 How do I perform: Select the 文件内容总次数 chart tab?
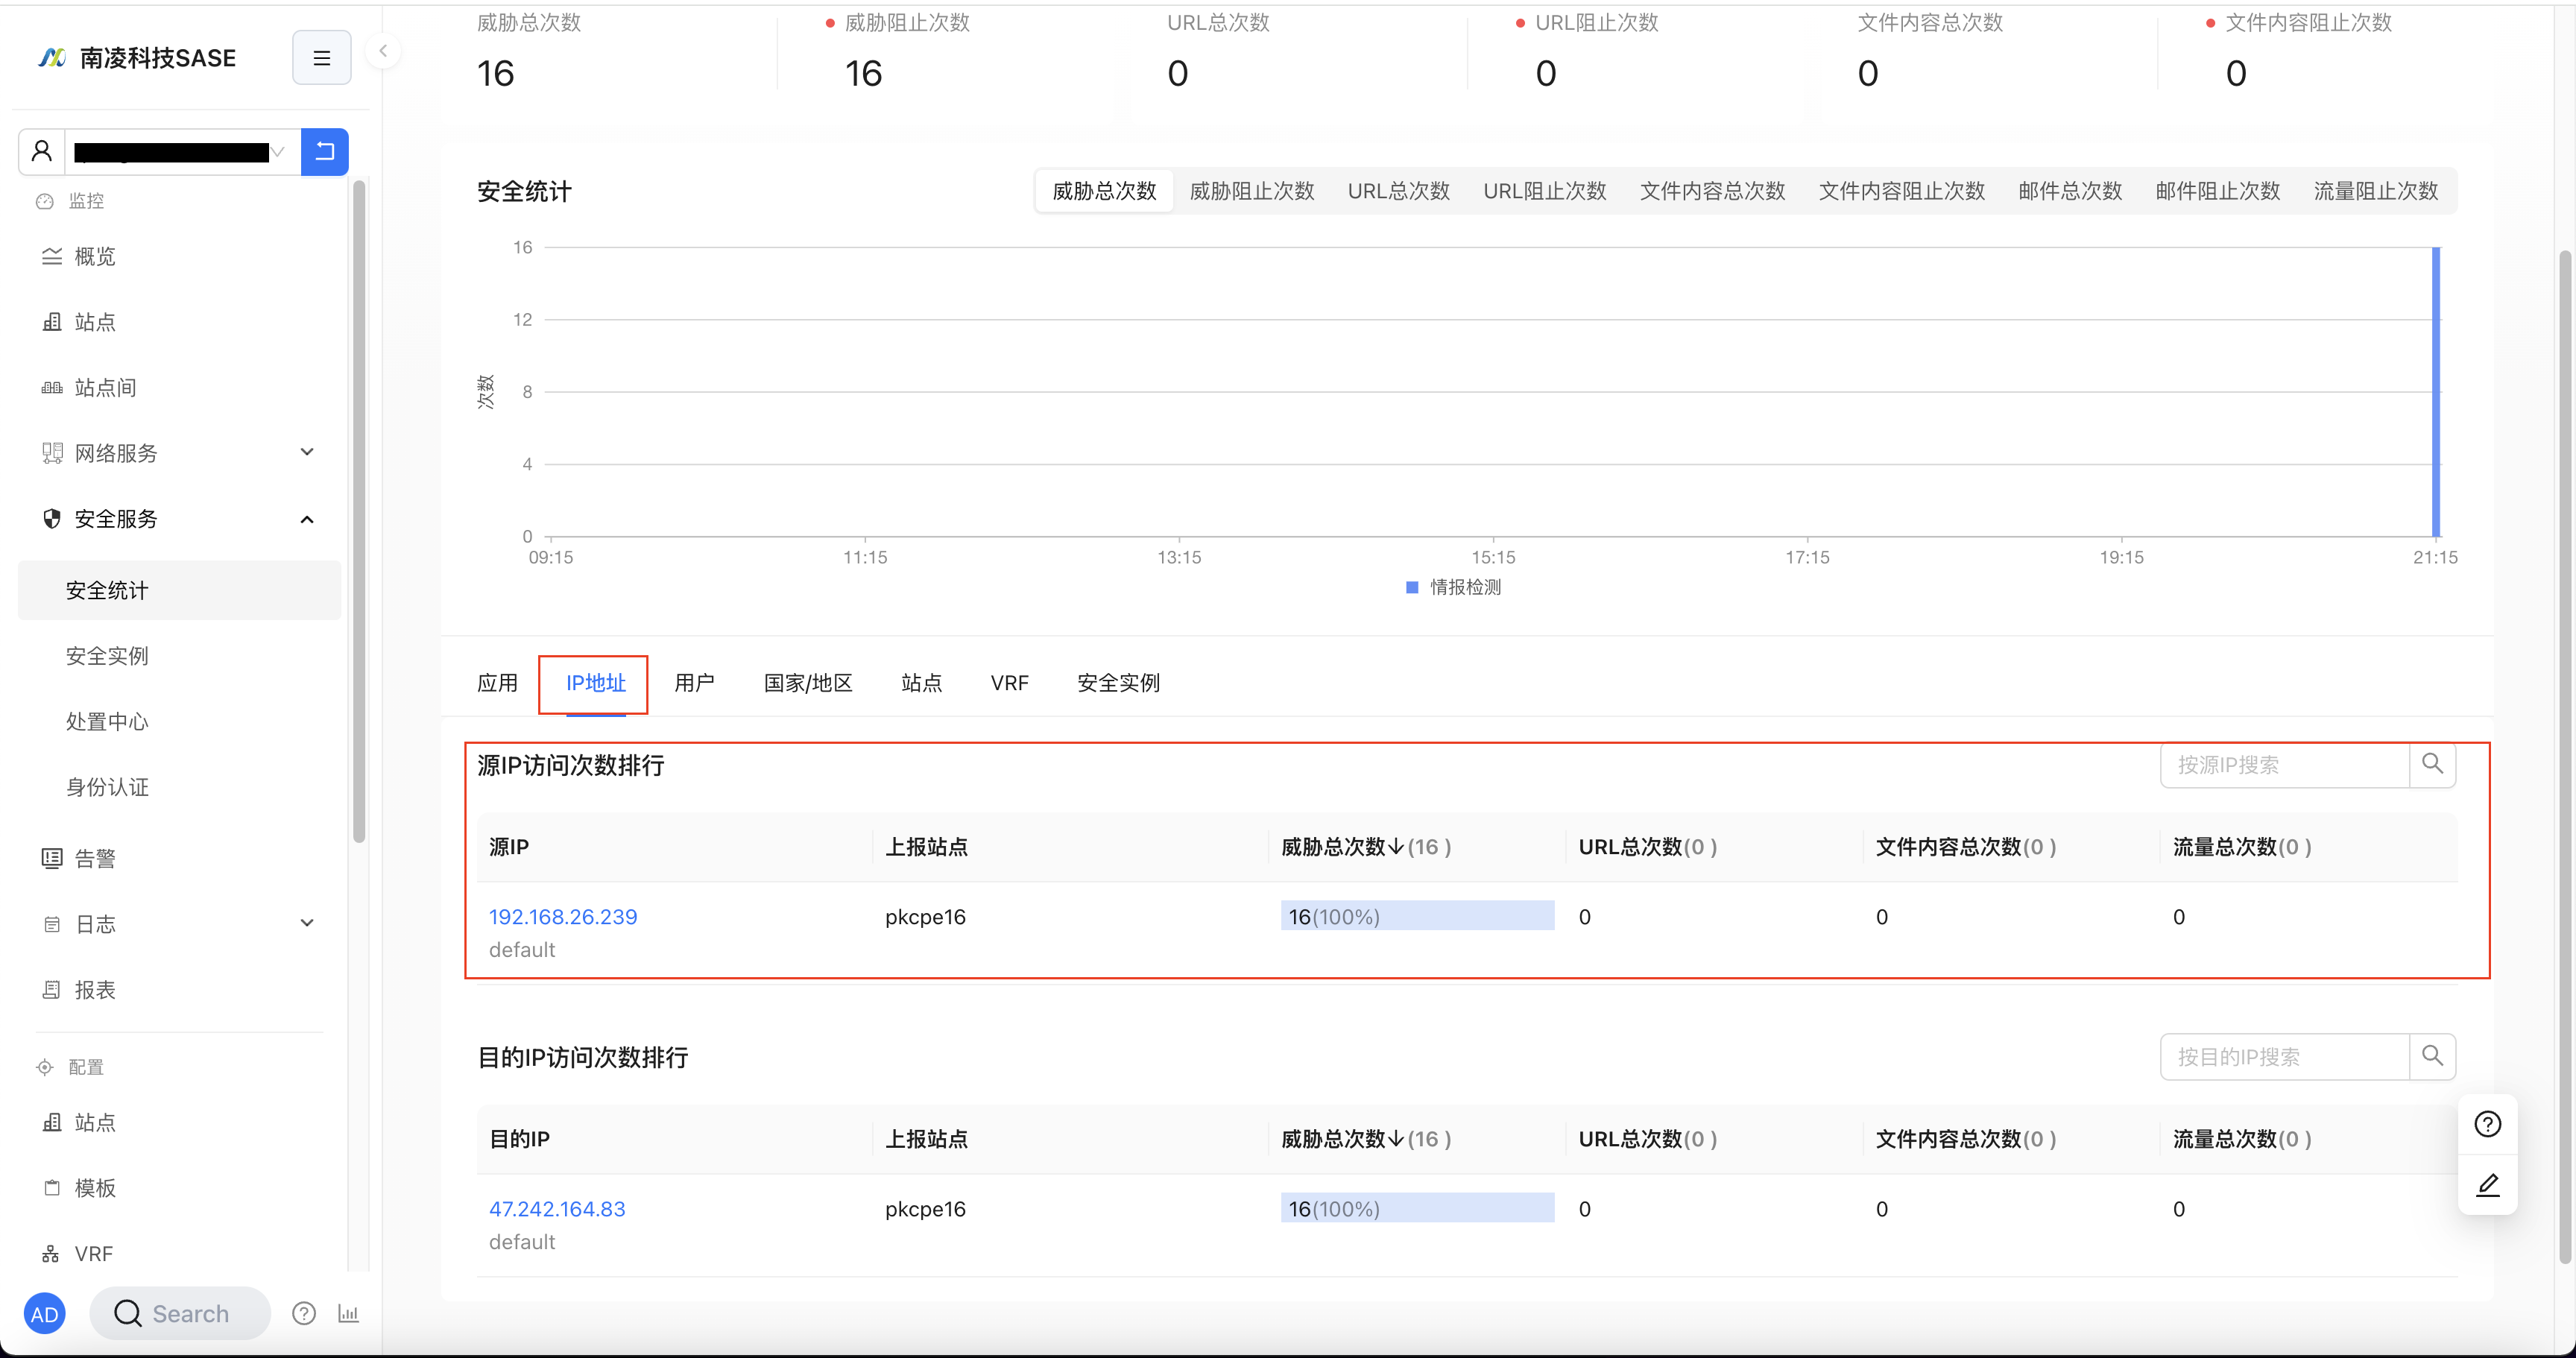(x=1712, y=191)
